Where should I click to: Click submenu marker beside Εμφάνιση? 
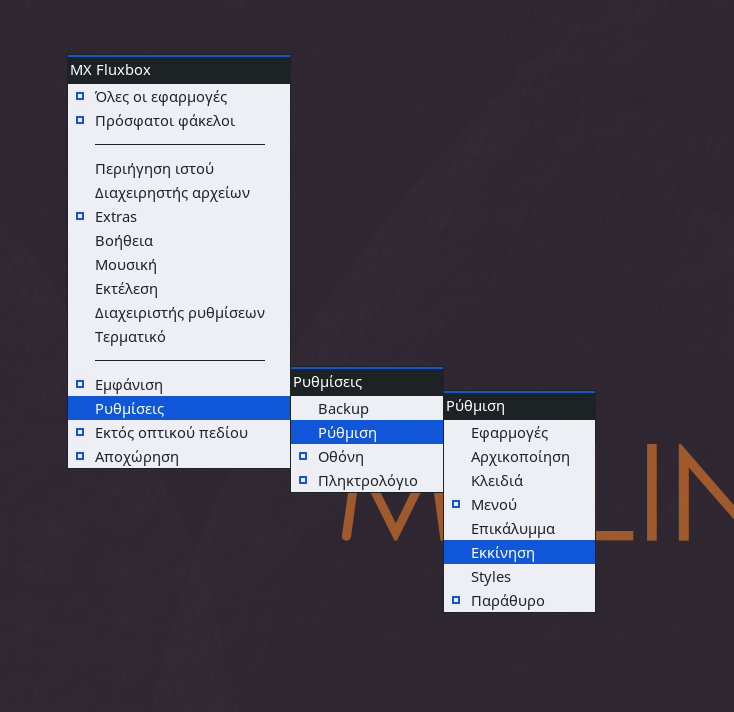(x=80, y=384)
